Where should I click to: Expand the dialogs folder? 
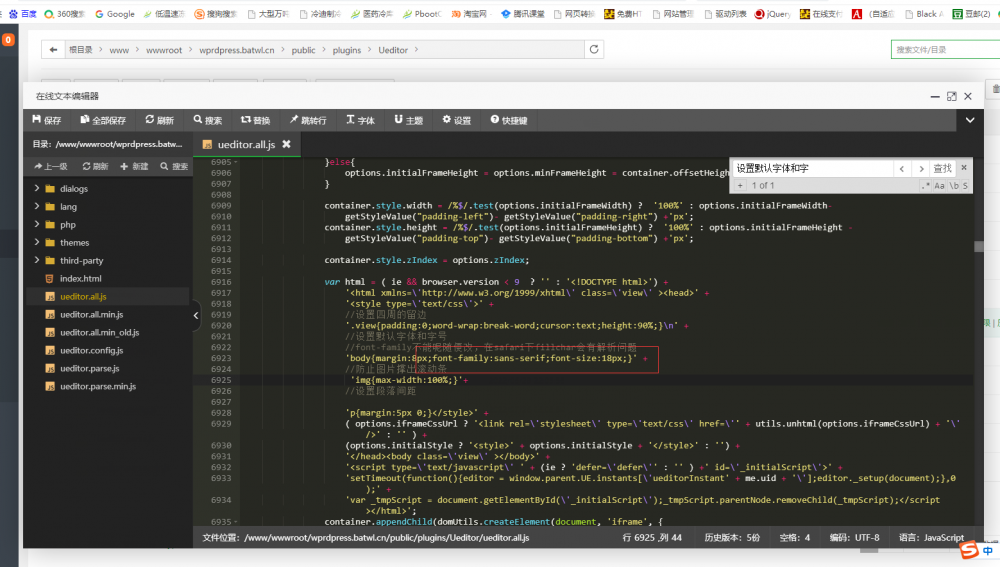point(36,188)
